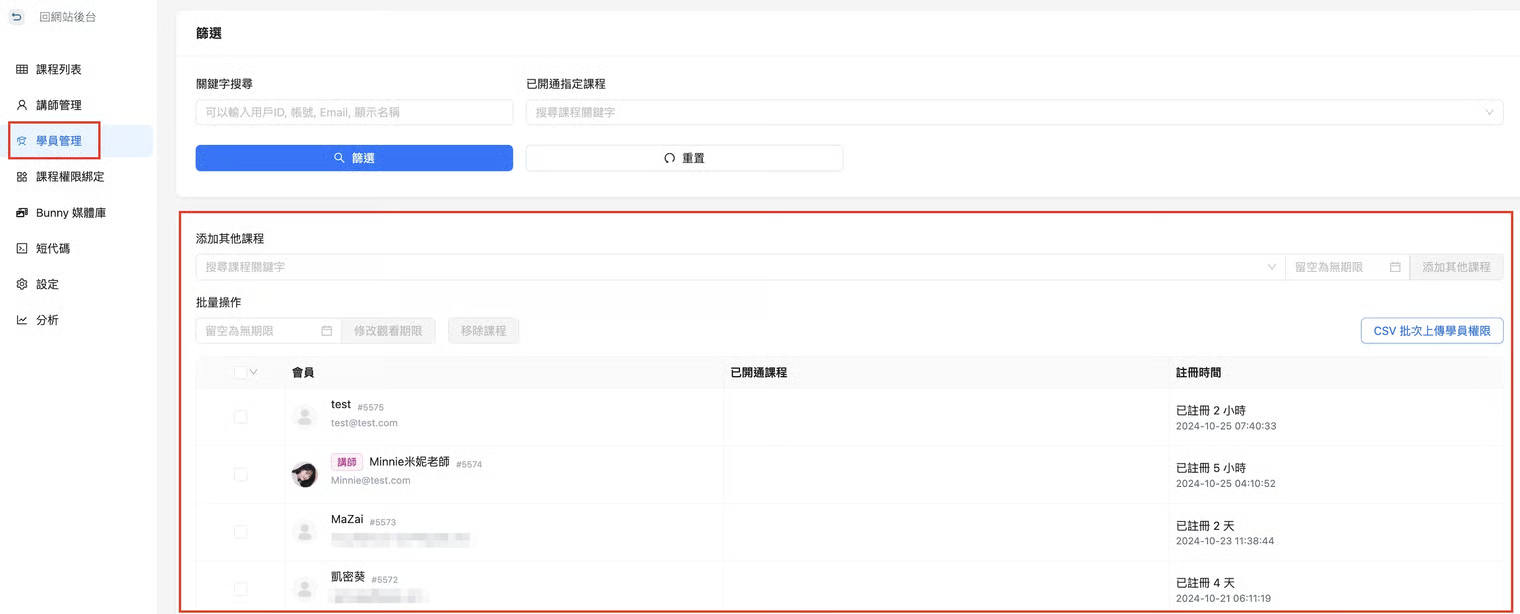1520x614 pixels.
Task: Click the 已開通課程 column header
Action: (759, 372)
